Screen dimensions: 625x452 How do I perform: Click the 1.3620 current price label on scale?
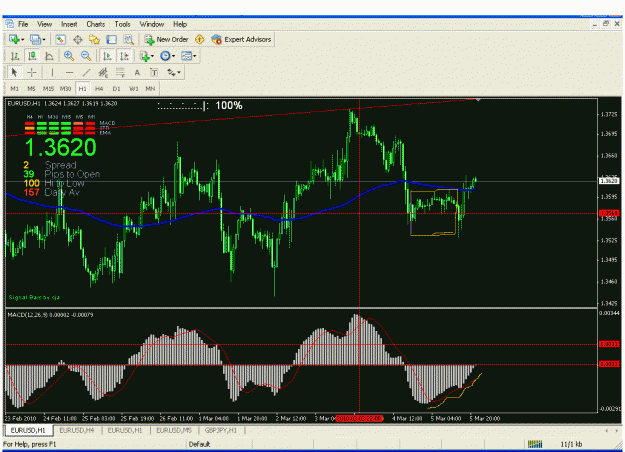tap(609, 181)
